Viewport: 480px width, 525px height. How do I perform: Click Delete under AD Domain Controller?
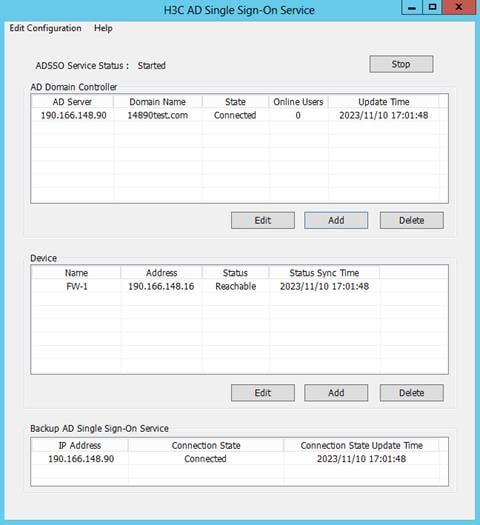pos(412,220)
